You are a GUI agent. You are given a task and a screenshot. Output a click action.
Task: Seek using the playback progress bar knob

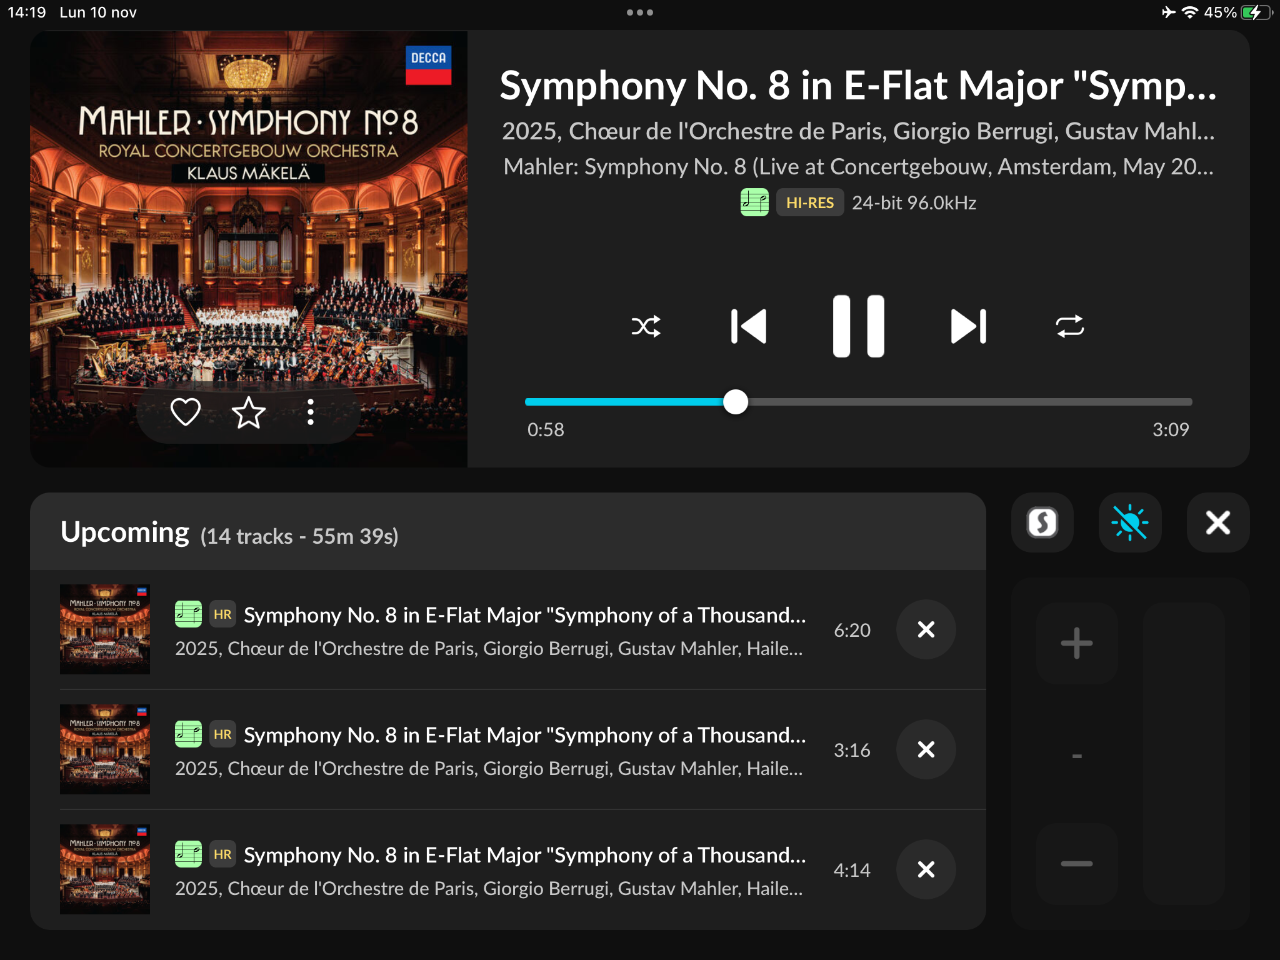tap(736, 402)
